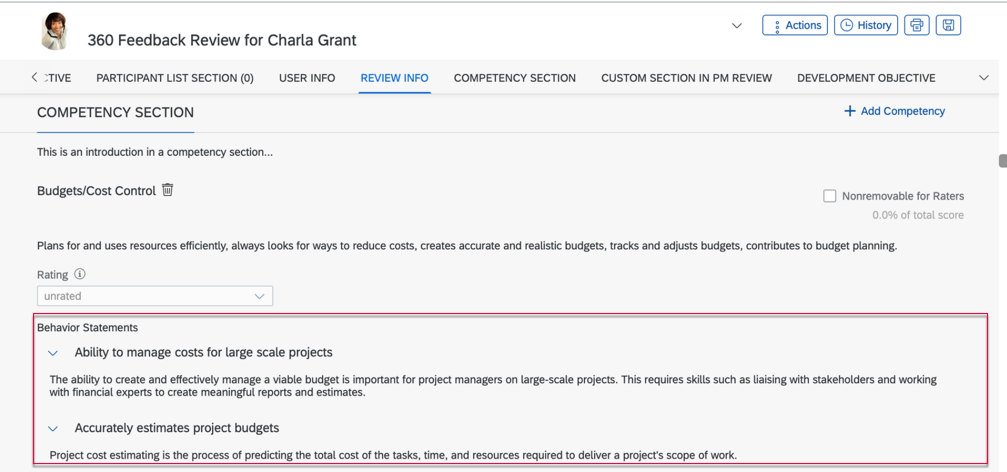Click Charla Grant's profile photo

tap(55, 31)
